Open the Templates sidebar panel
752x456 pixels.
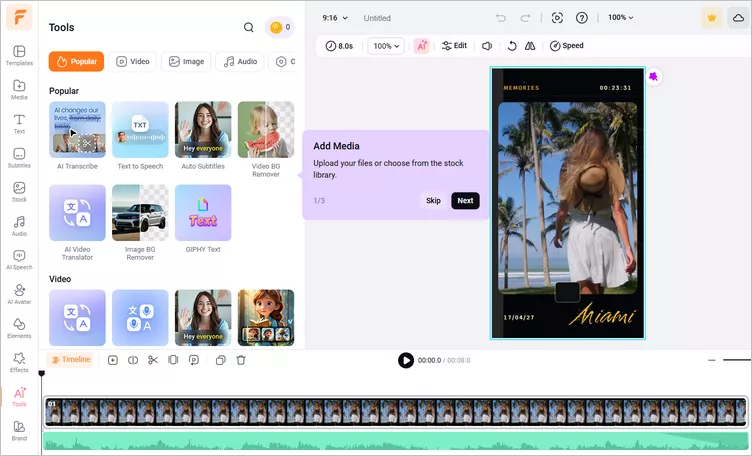19,55
